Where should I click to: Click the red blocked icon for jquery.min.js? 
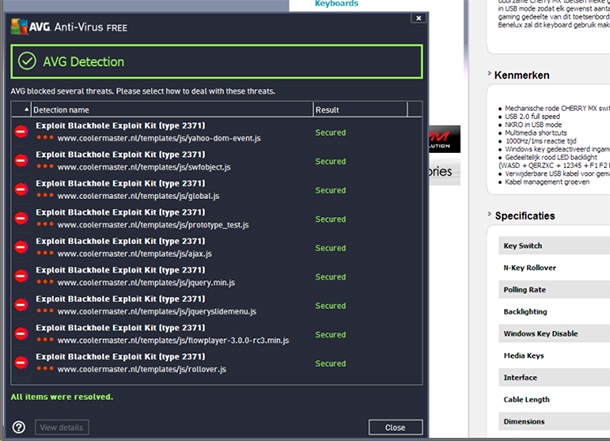[x=21, y=276]
